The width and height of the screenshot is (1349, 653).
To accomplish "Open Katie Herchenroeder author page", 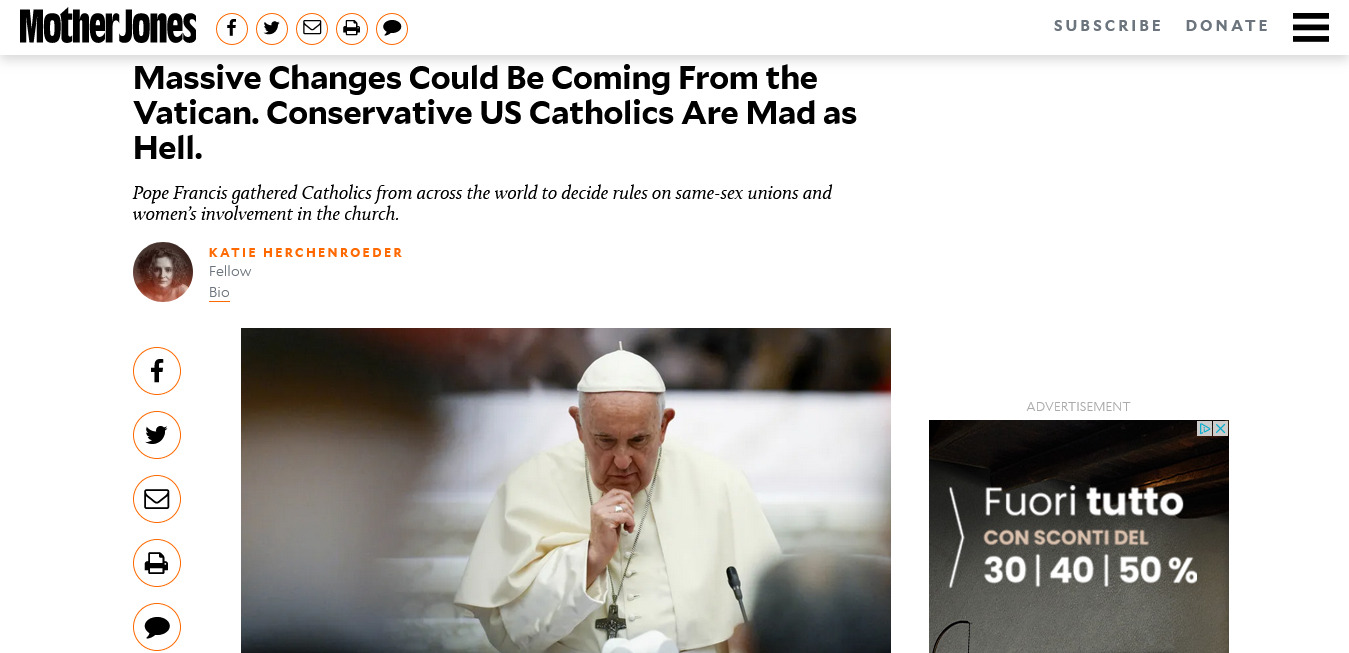I will coord(306,253).
